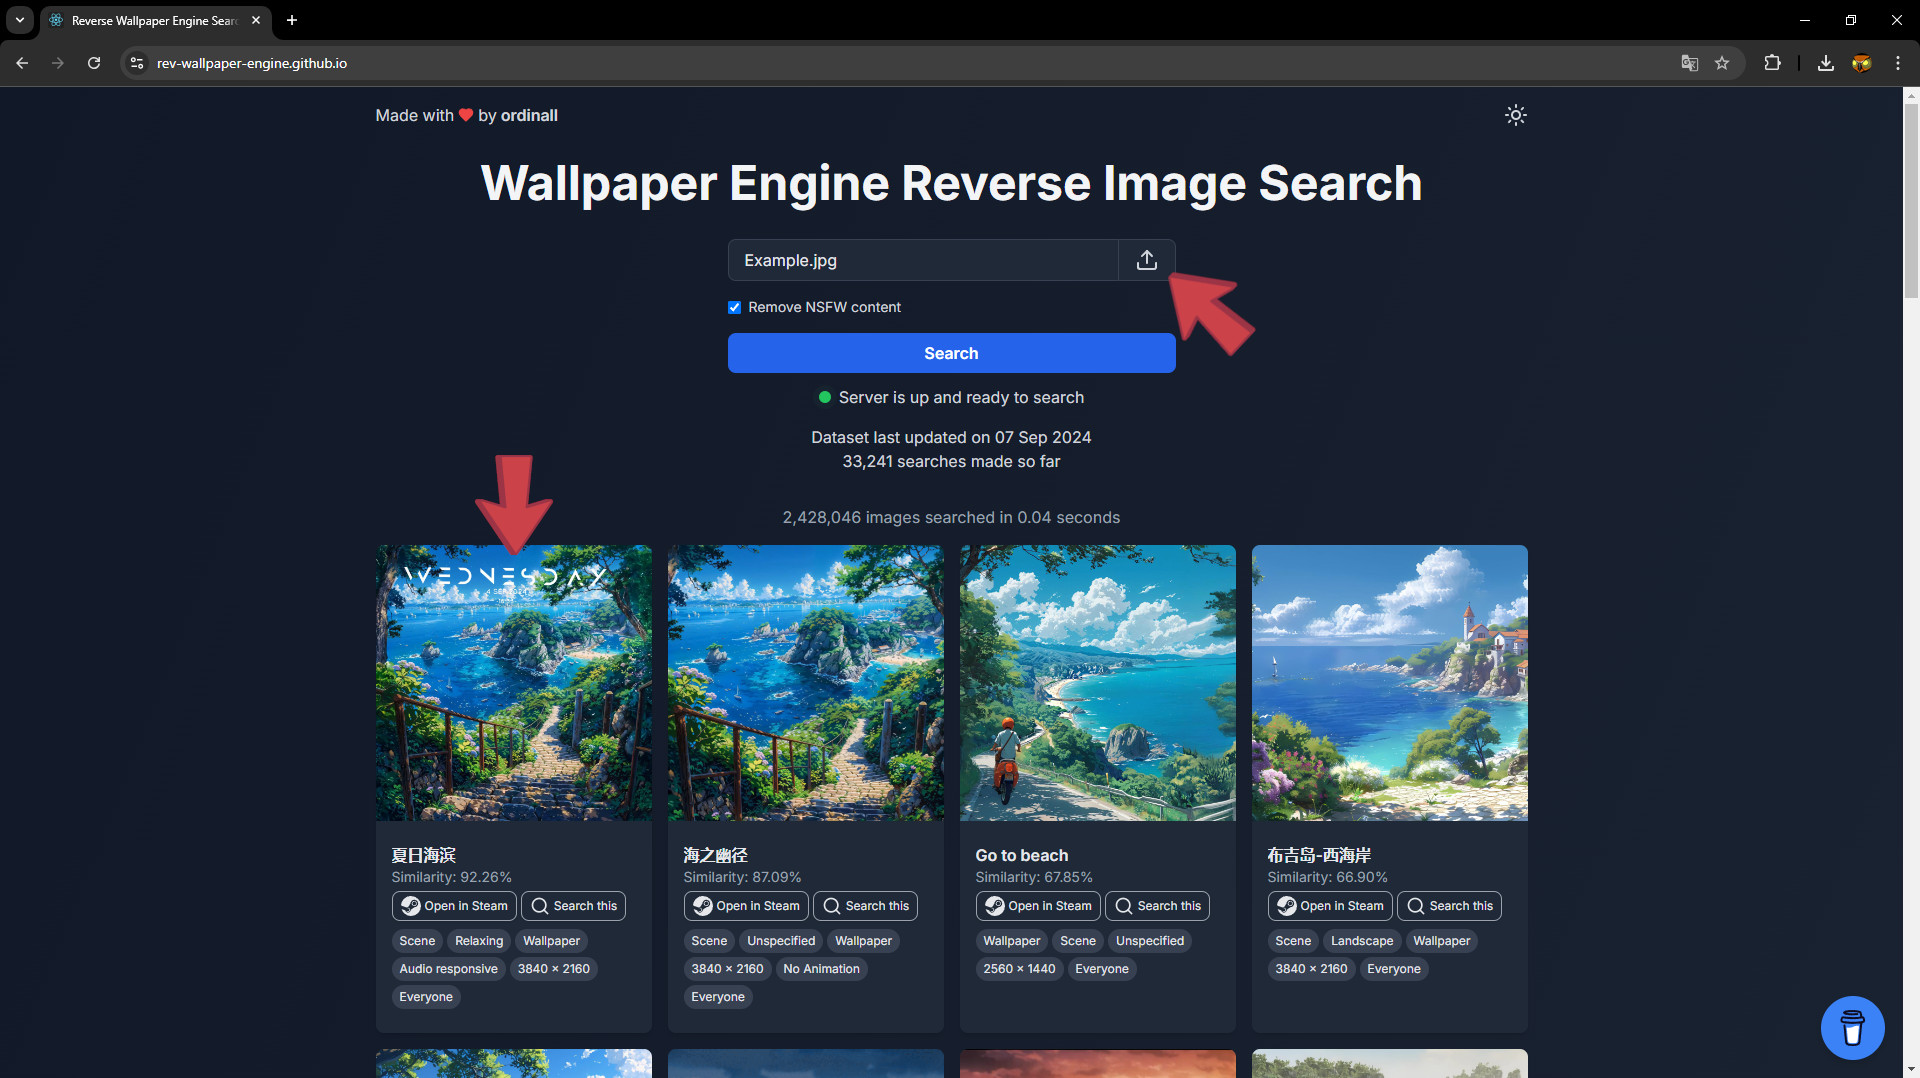
Task: Open the browser profile avatar
Action: pos(1861,63)
